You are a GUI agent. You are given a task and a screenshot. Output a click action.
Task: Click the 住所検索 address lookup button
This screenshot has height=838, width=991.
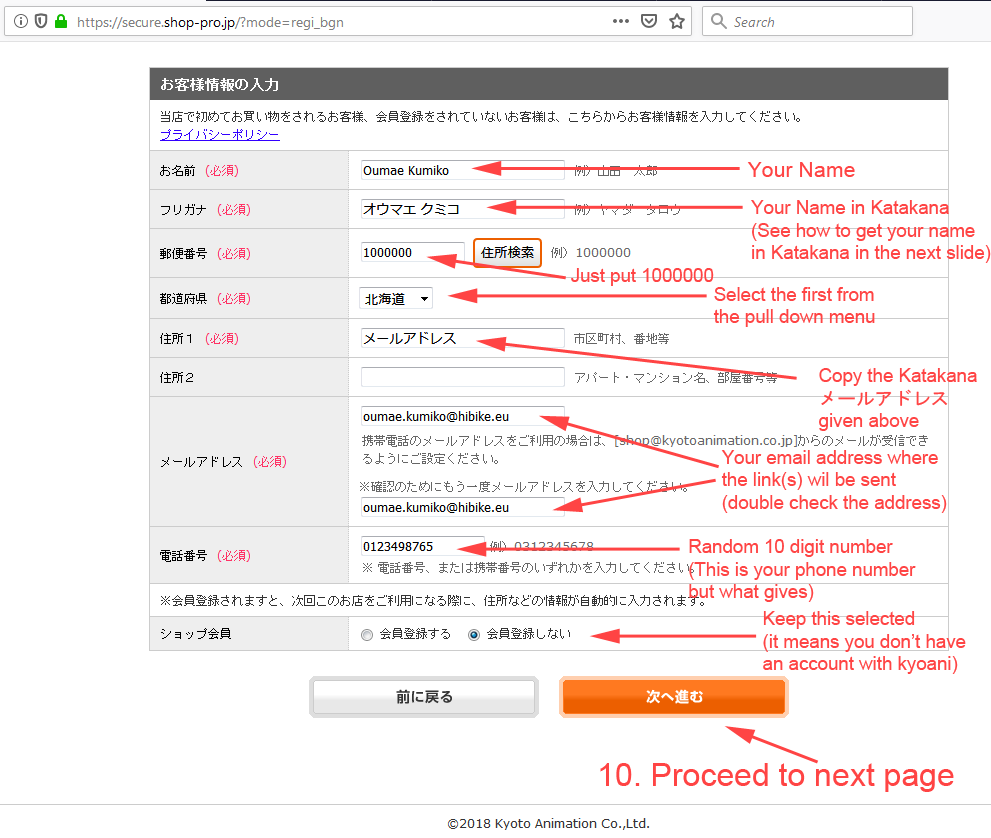point(507,253)
